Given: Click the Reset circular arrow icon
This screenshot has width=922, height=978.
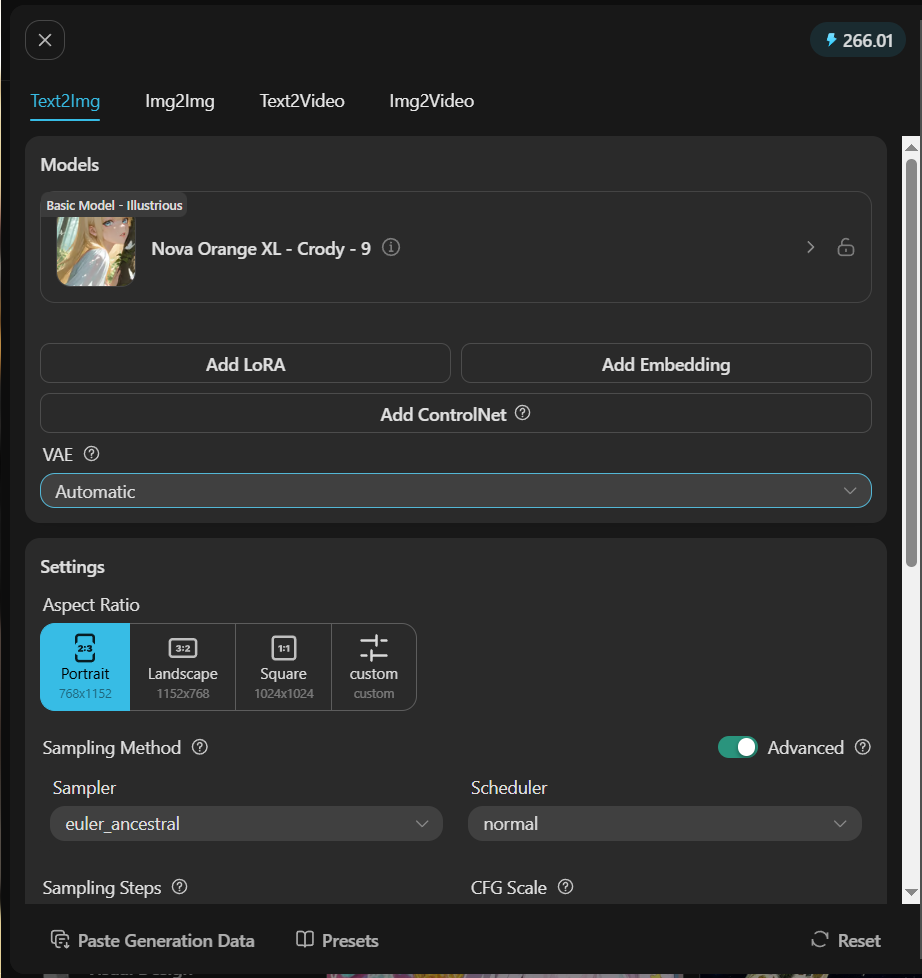Looking at the screenshot, I should point(820,939).
